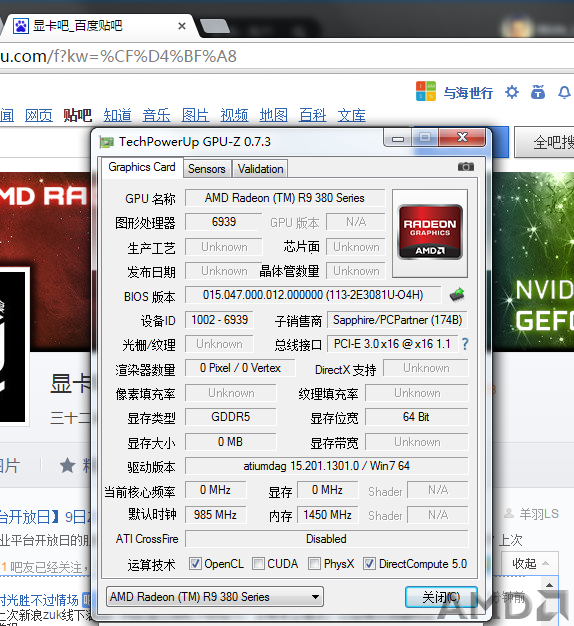Open the 地图 link in Baidu navigation
The height and width of the screenshot is (626, 574).
(x=273, y=115)
